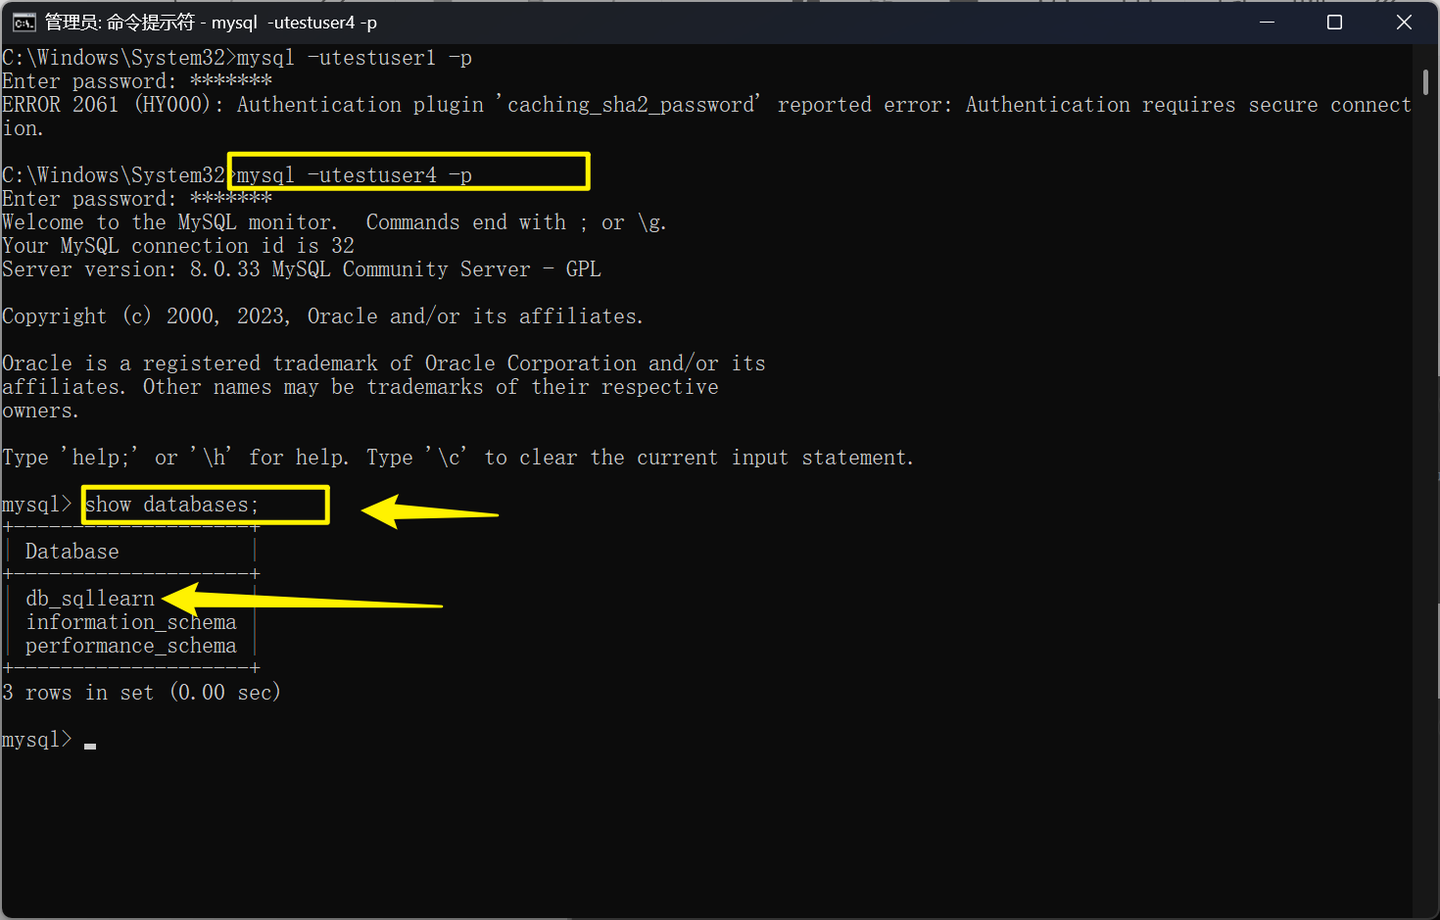The height and width of the screenshot is (920, 1440).
Task: Click the db_sqllearn database name
Action: tap(89, 597)
